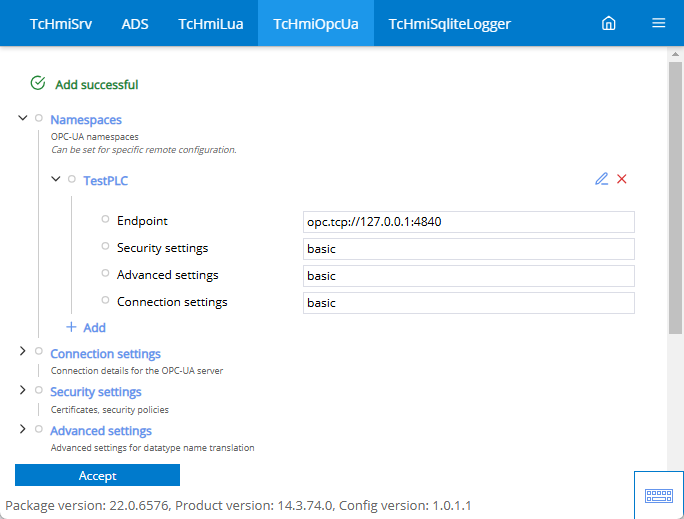Click the green Add successful checkmark icon

[38, 83]
